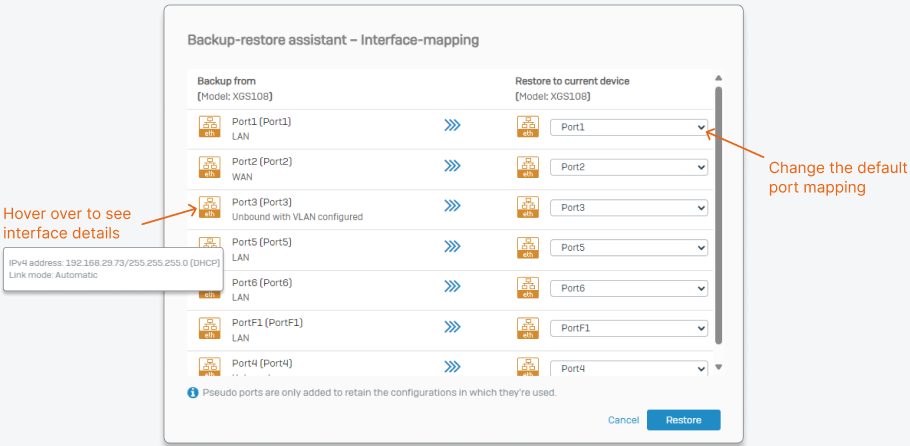Click the restore-side eth icon beside Port5 dropdown

[528, 247]
